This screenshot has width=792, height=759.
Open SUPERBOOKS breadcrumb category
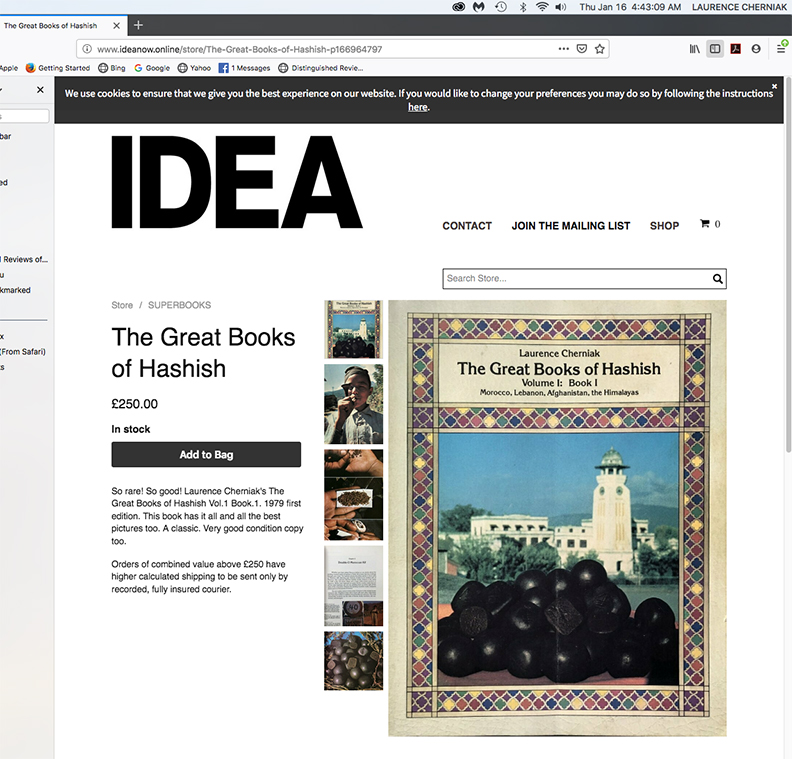[x=179, y=305]
